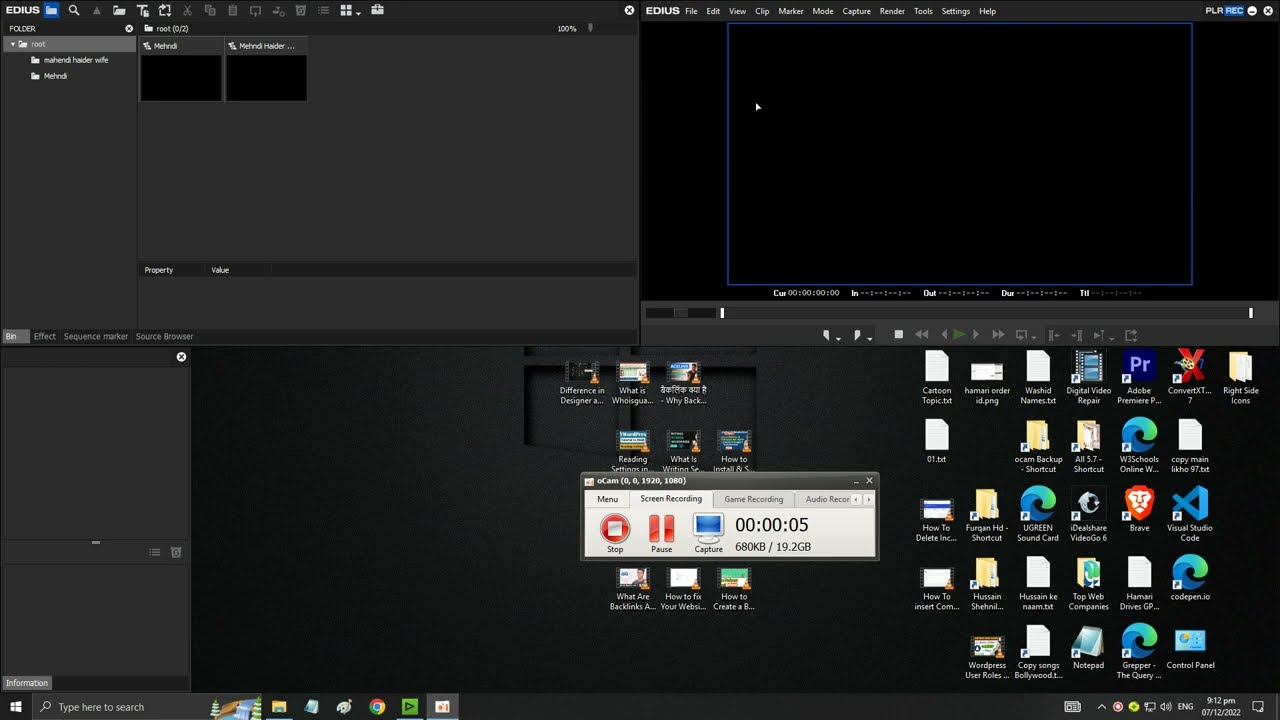The image size is (1280, 720).
Task: Click the Copy icon in the Bin toolbar
Action: click(210, 10)
